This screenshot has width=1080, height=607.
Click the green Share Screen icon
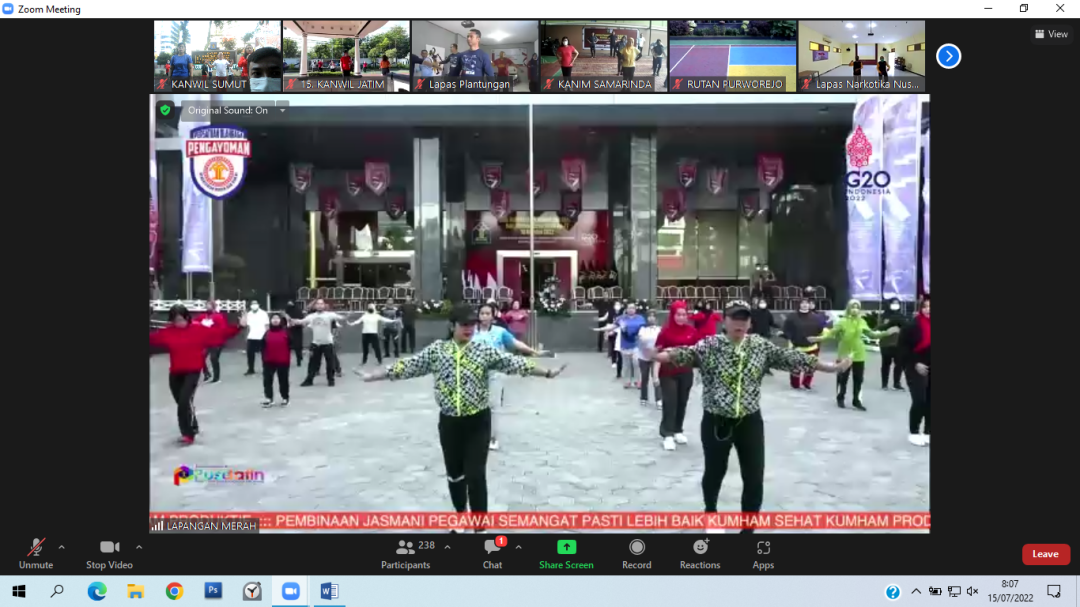(566, 548)
